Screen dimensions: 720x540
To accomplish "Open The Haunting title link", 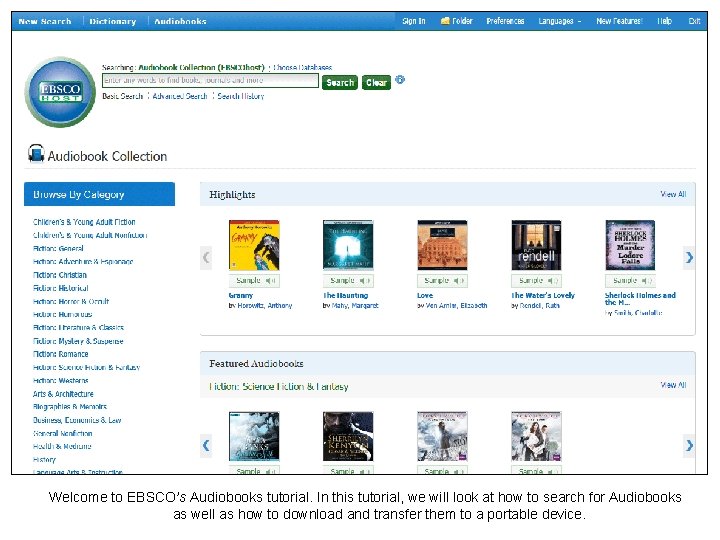I will pyautogui.click(x=346, y=296).
